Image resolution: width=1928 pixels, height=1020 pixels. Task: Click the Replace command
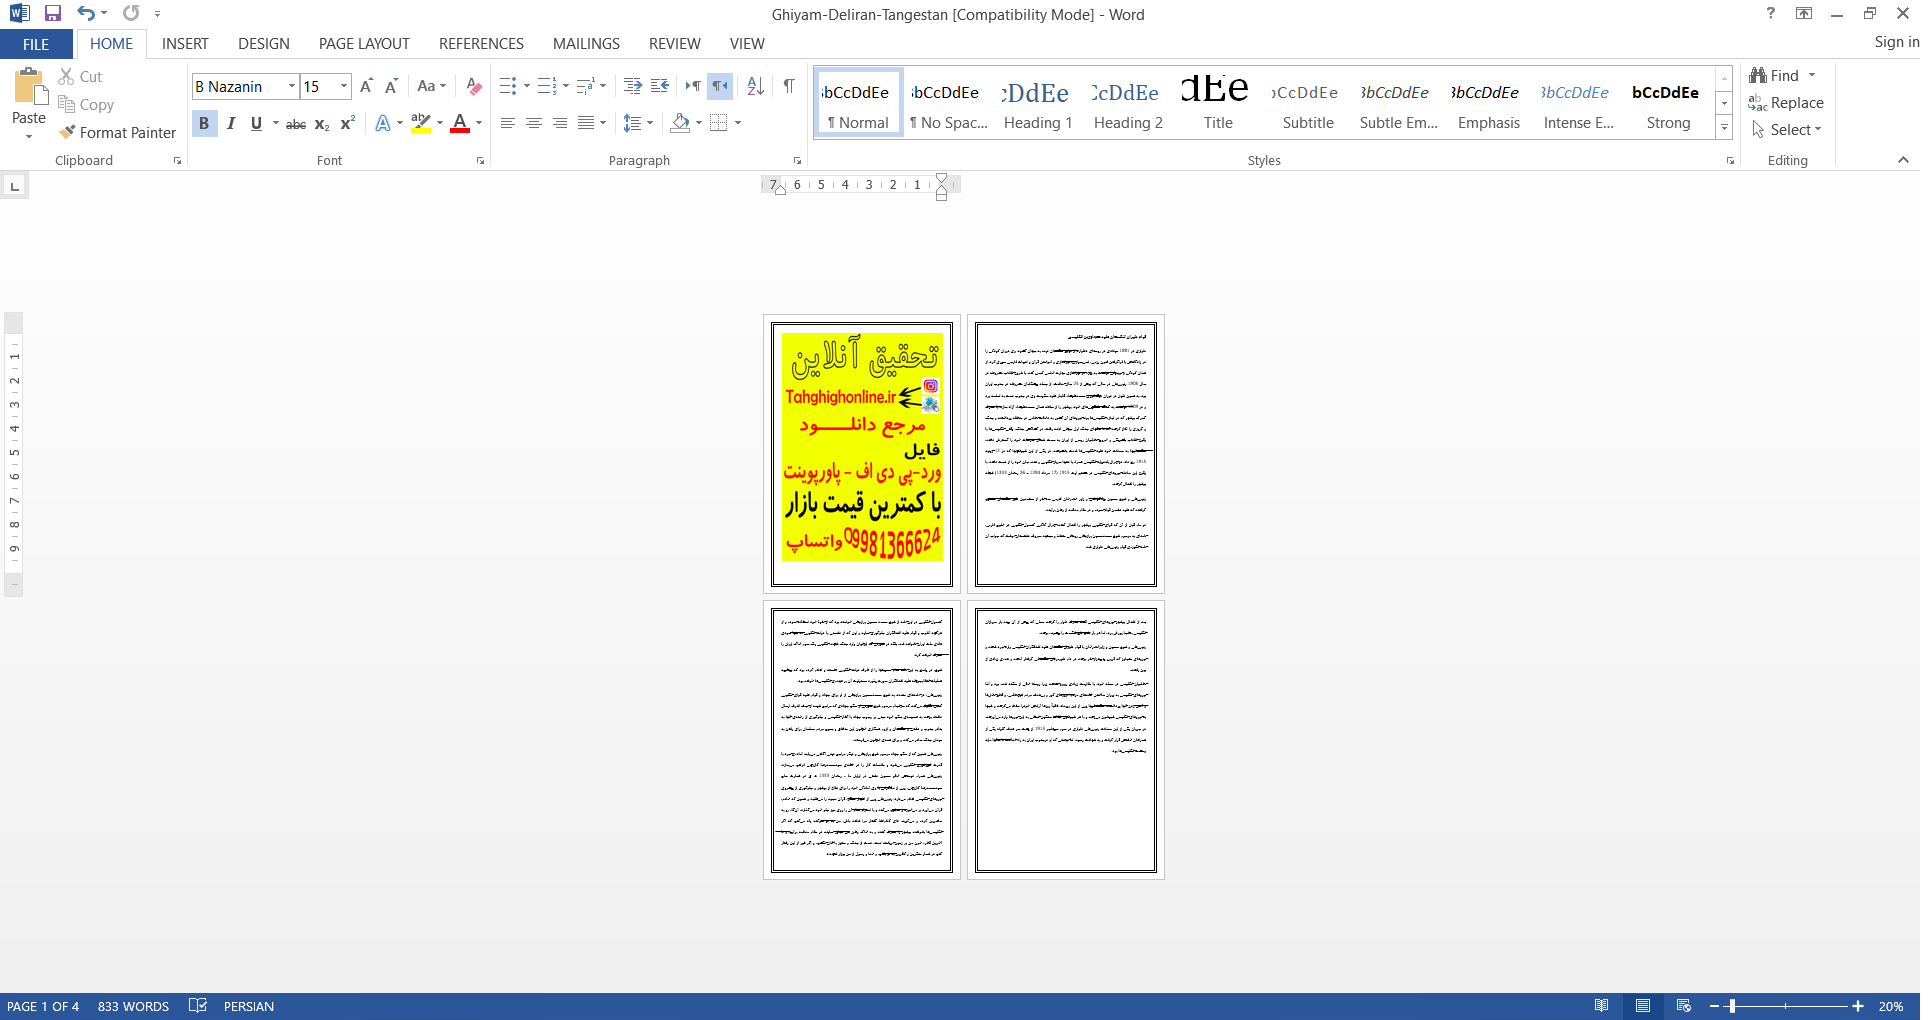click(1786, 102)
